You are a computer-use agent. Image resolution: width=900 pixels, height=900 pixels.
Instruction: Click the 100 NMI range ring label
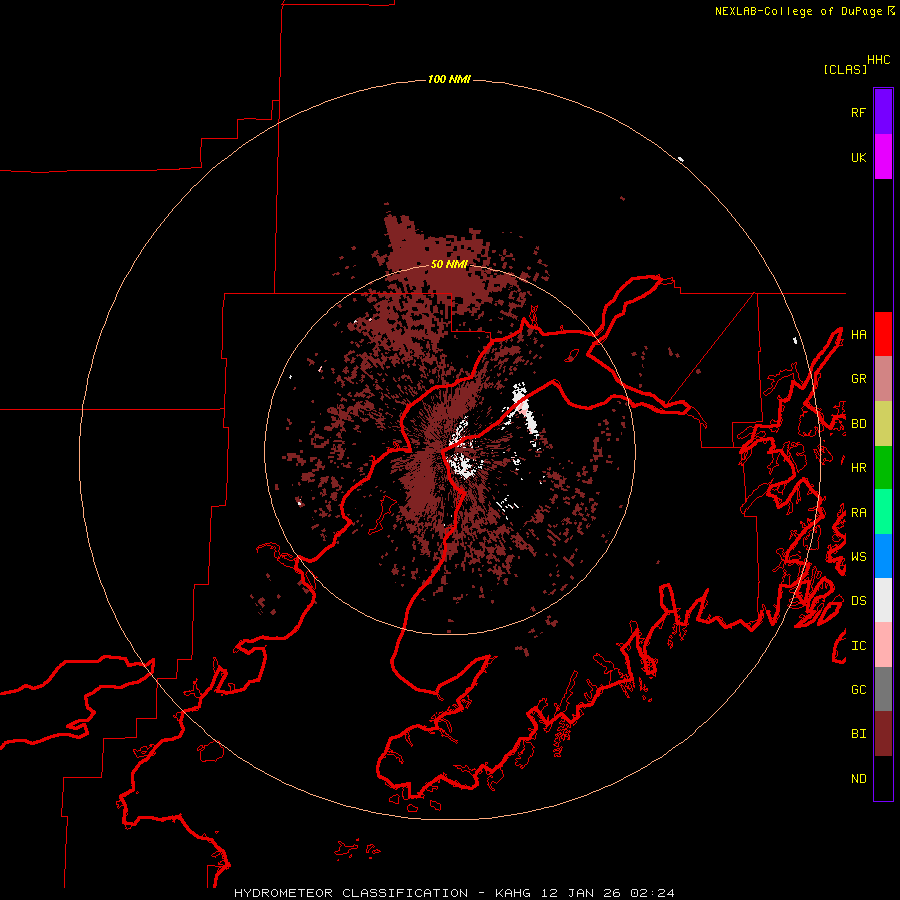[449, 79]
